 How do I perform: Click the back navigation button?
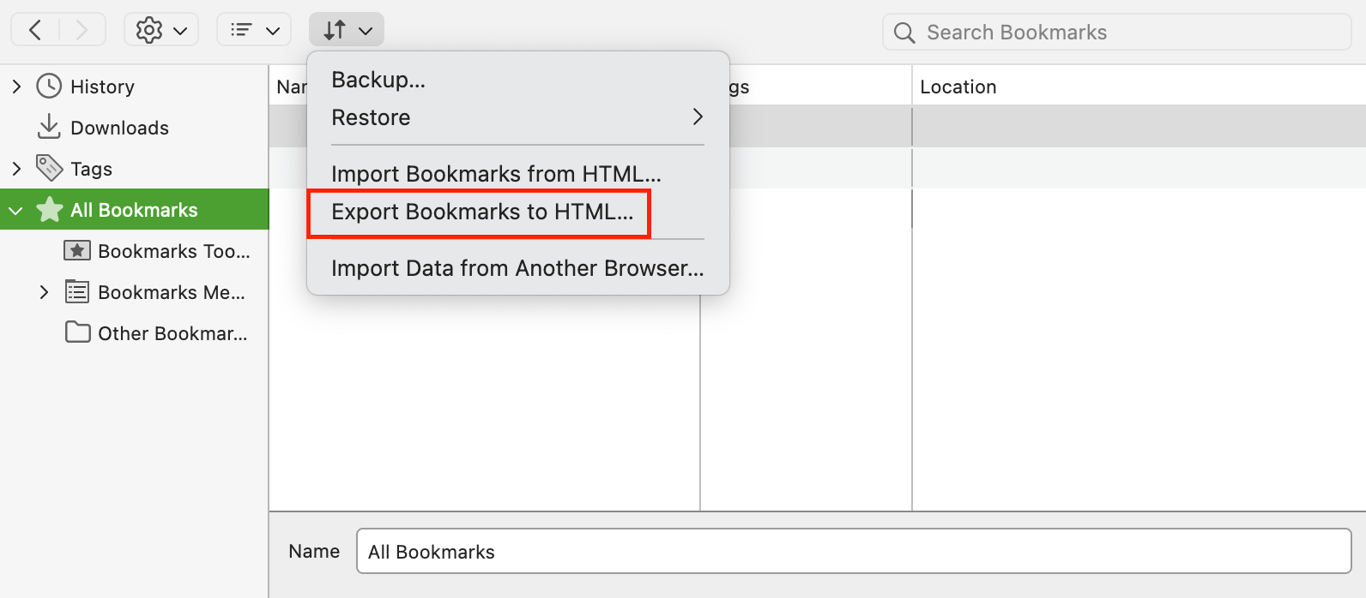click(x=35, y=29)
